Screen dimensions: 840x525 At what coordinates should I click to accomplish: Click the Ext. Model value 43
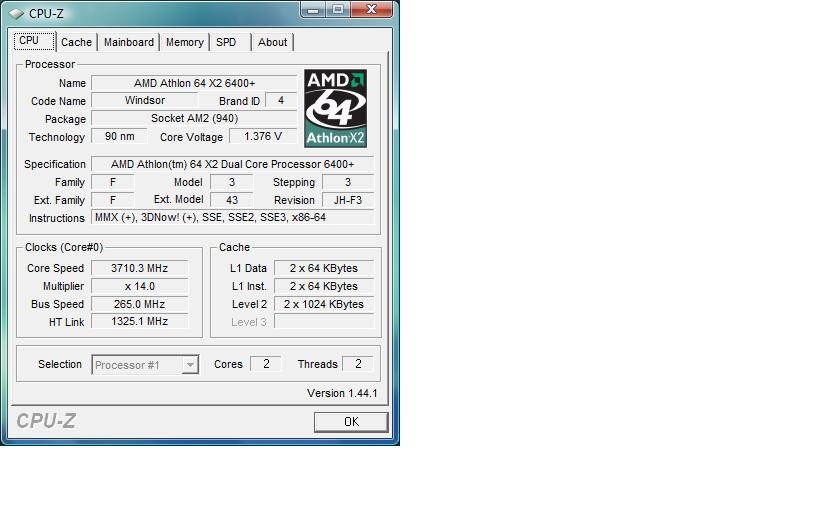point(231,200)
